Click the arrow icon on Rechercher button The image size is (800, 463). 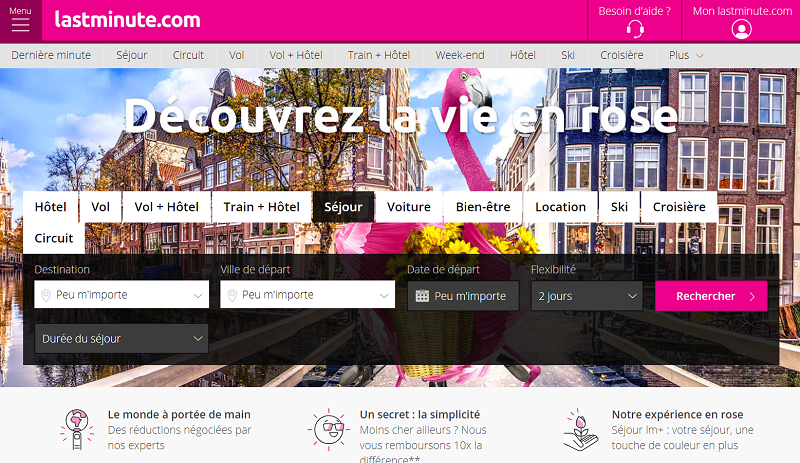(x=752, y=297)
